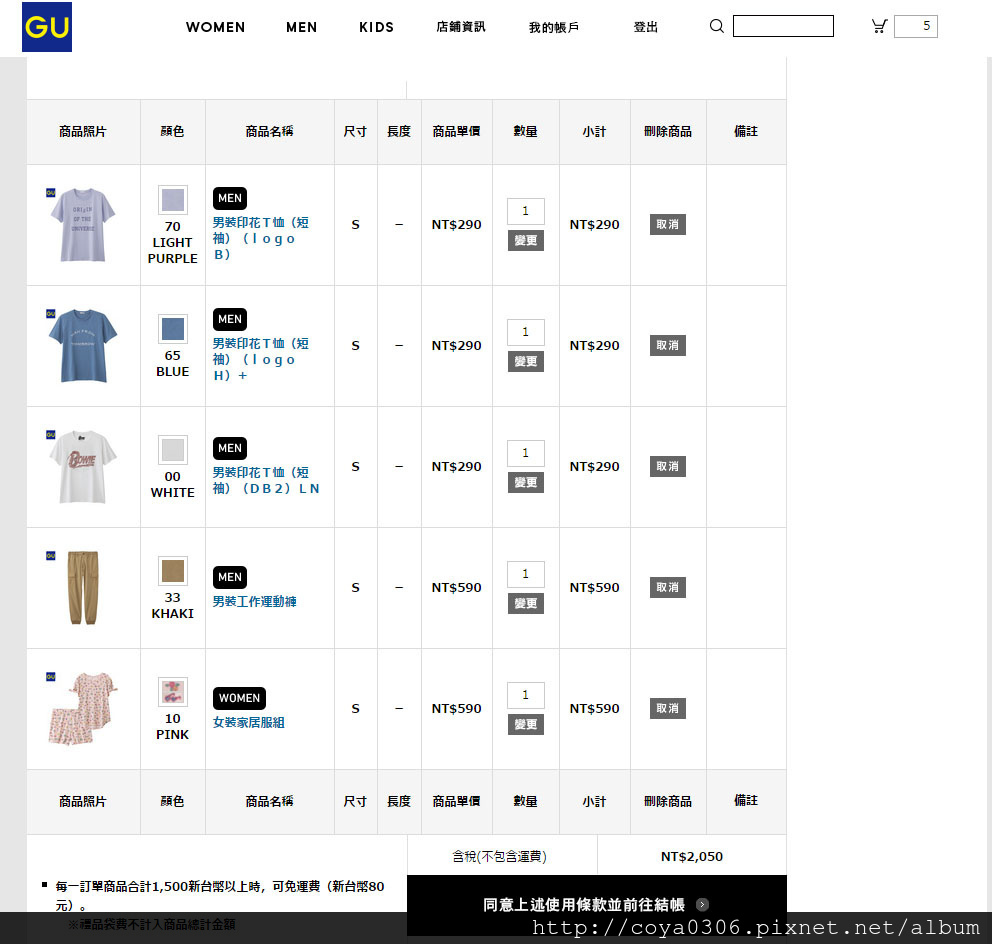Open the KIDS menu

coord(376,27)
